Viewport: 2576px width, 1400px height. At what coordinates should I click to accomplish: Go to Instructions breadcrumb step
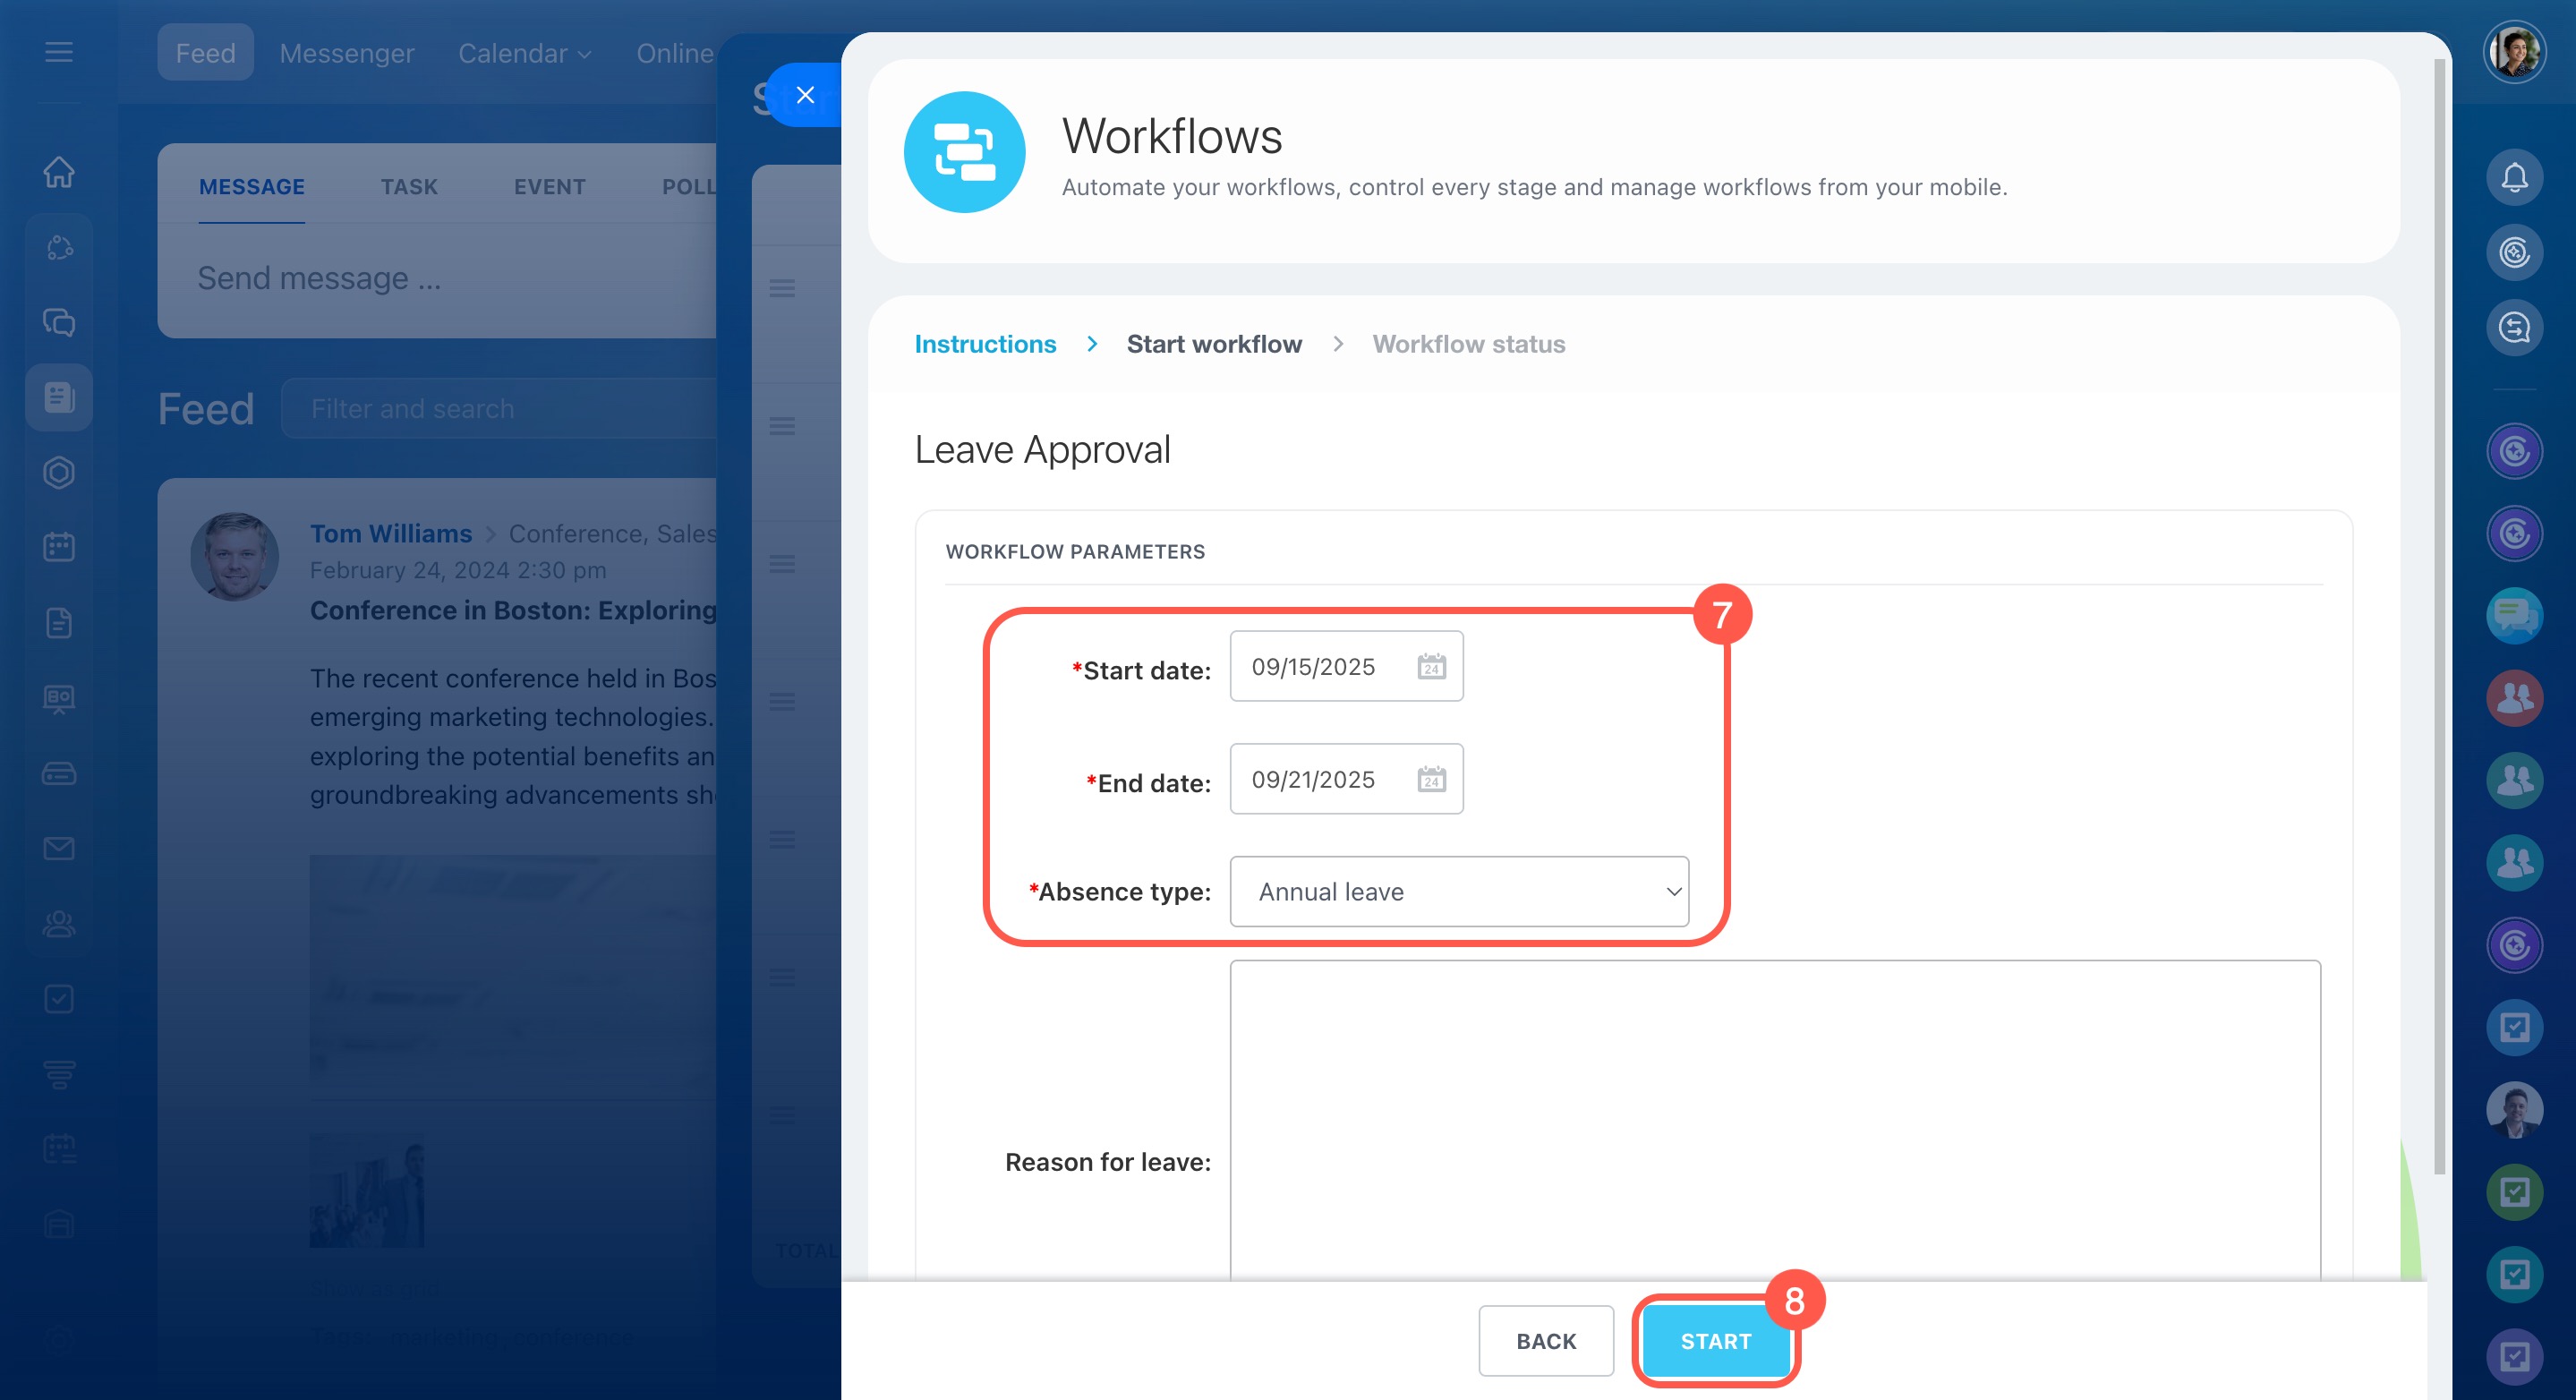[985, 344]
